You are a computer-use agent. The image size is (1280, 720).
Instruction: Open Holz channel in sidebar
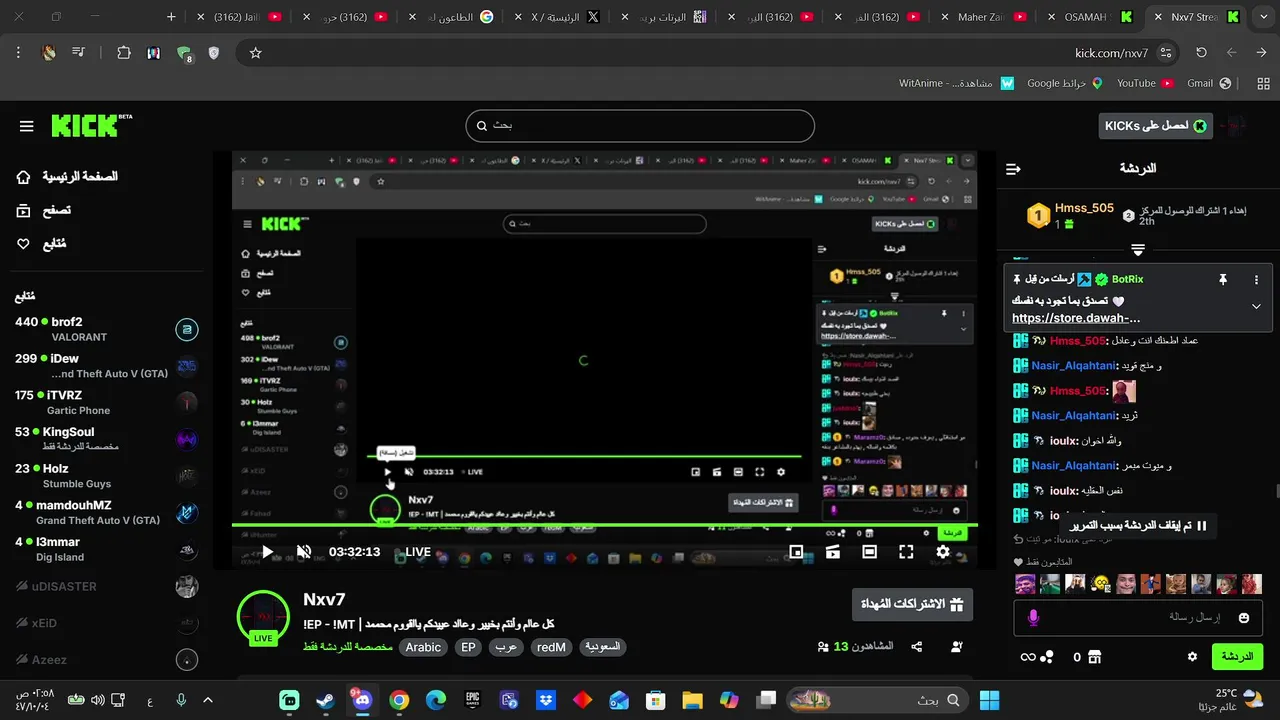point(105,476)
